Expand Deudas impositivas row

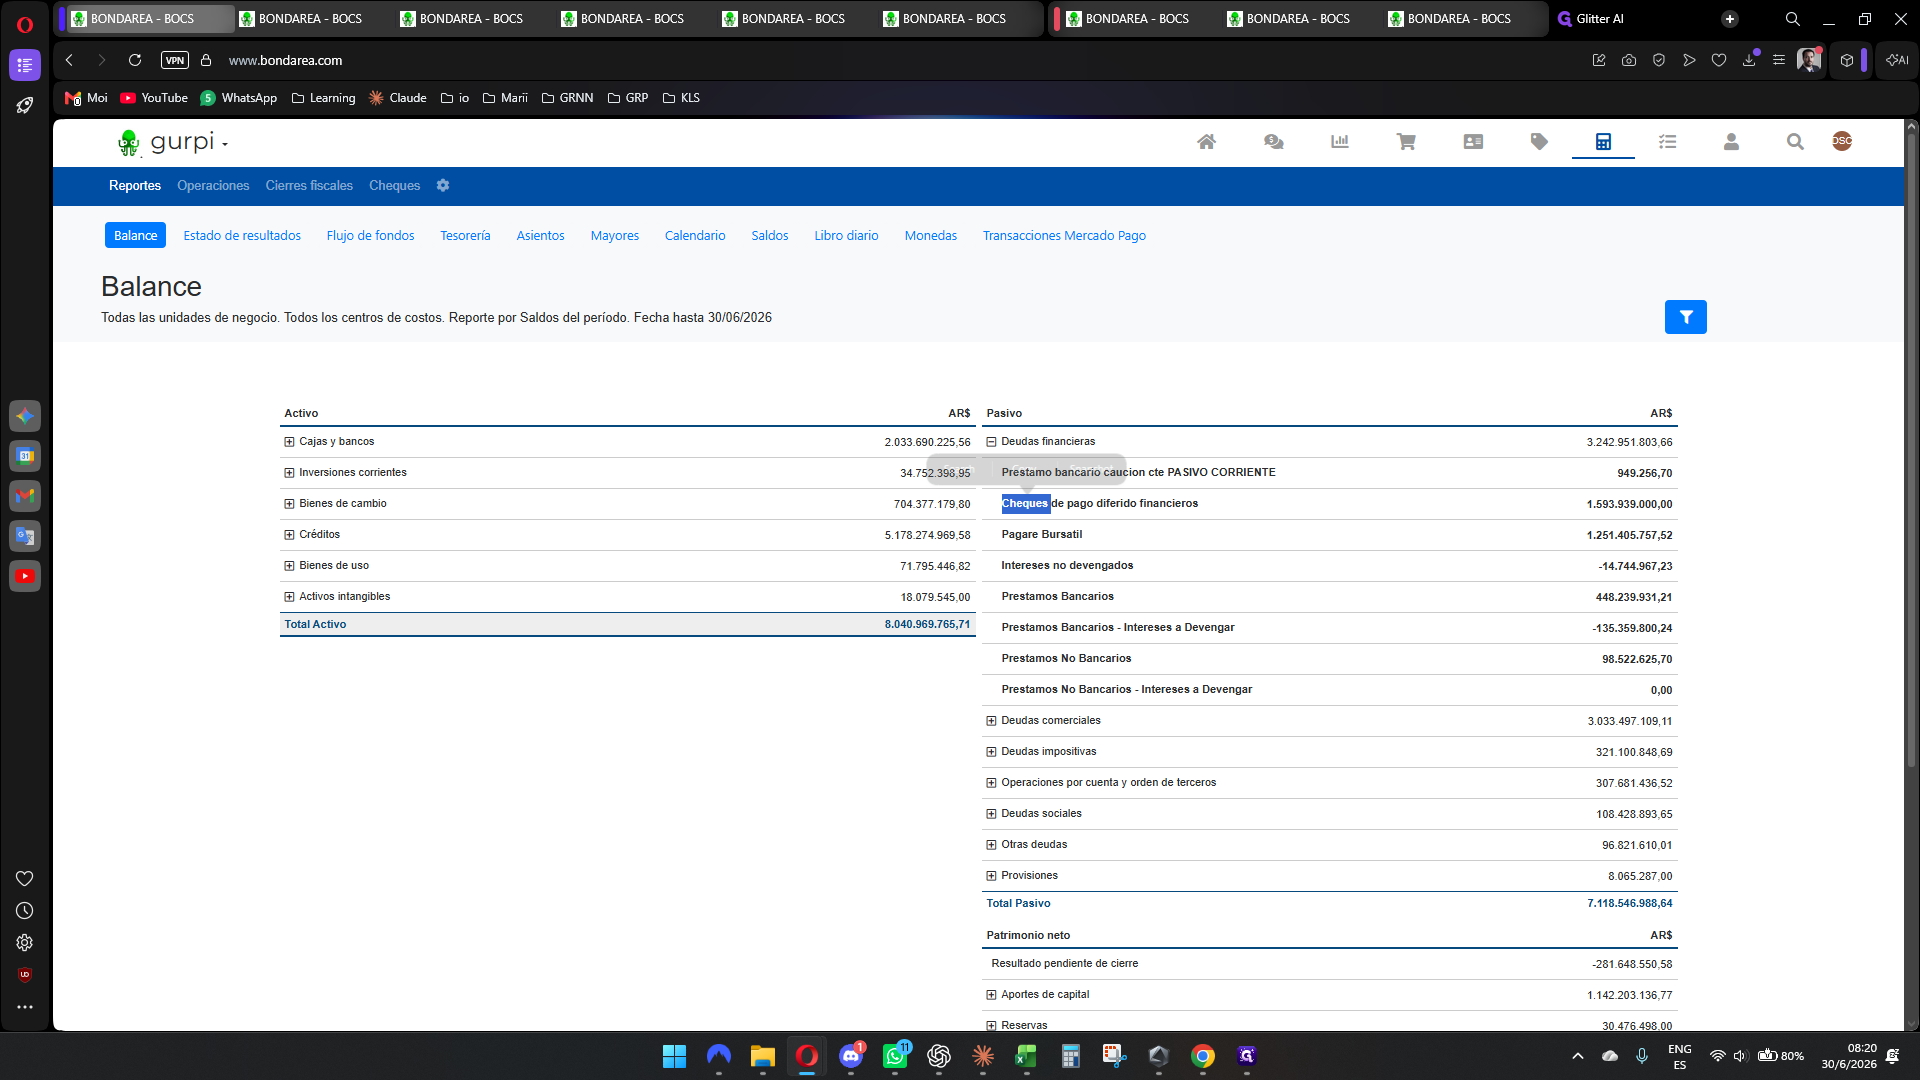point(991,752)
